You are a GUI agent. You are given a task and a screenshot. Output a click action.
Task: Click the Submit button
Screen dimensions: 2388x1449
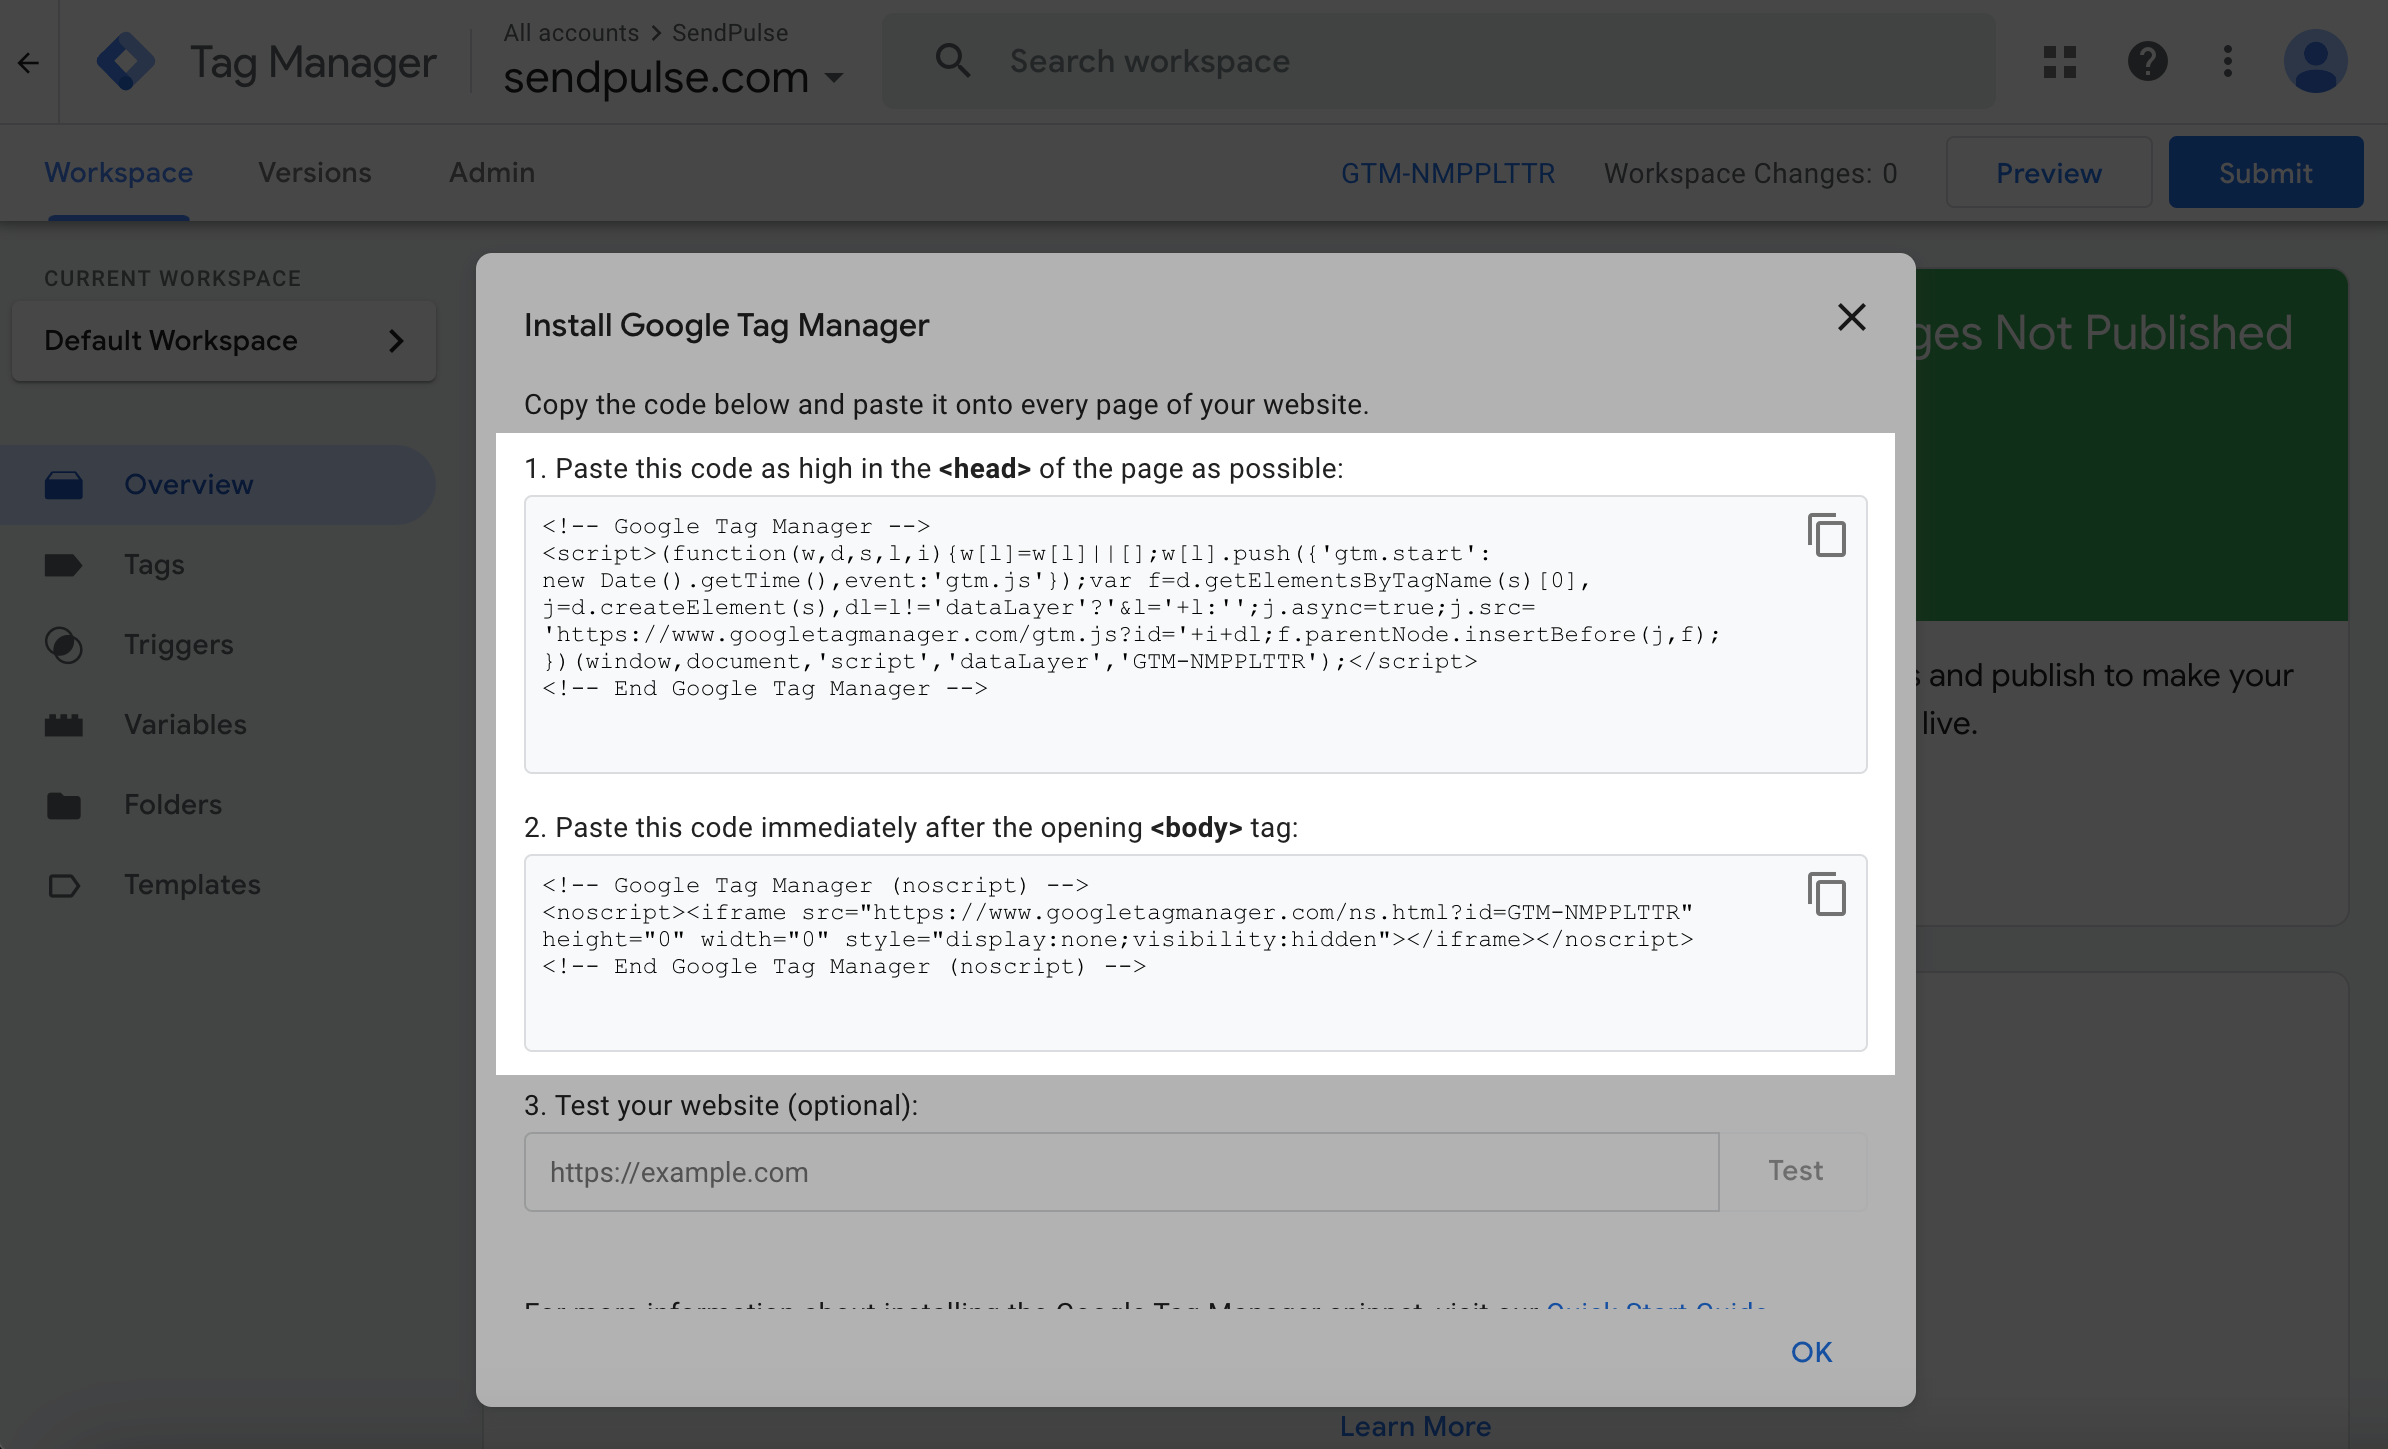(x=2265, y=173)
